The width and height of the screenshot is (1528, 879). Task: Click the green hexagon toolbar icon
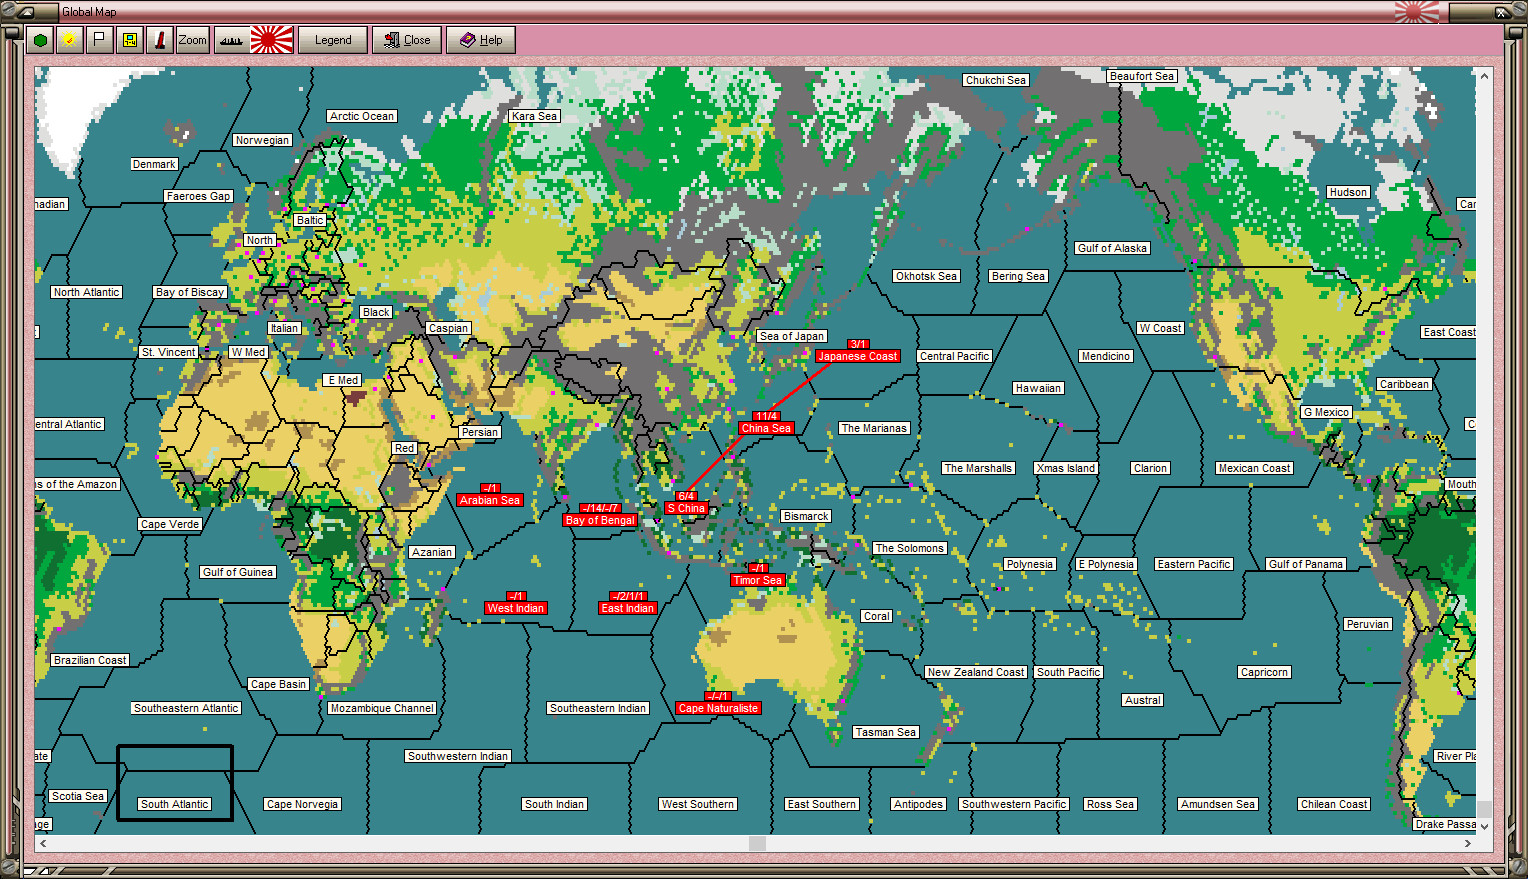point(41,40)
